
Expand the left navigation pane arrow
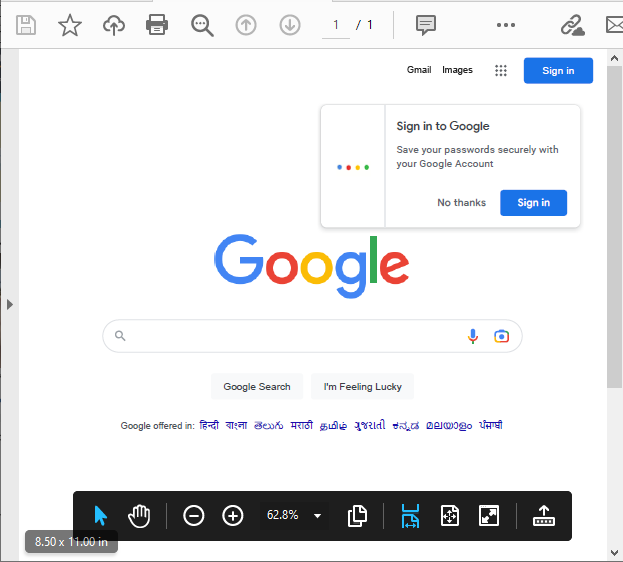tap(10, 305)
